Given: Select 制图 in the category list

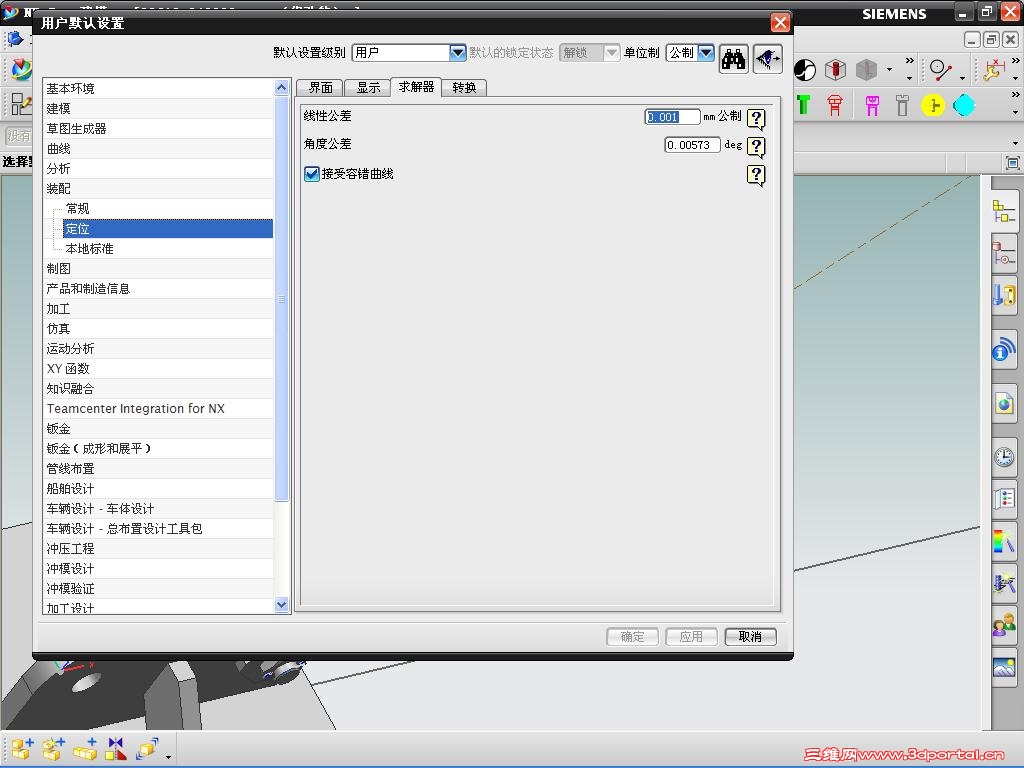Looking at the screenshot, I should 159,269.
